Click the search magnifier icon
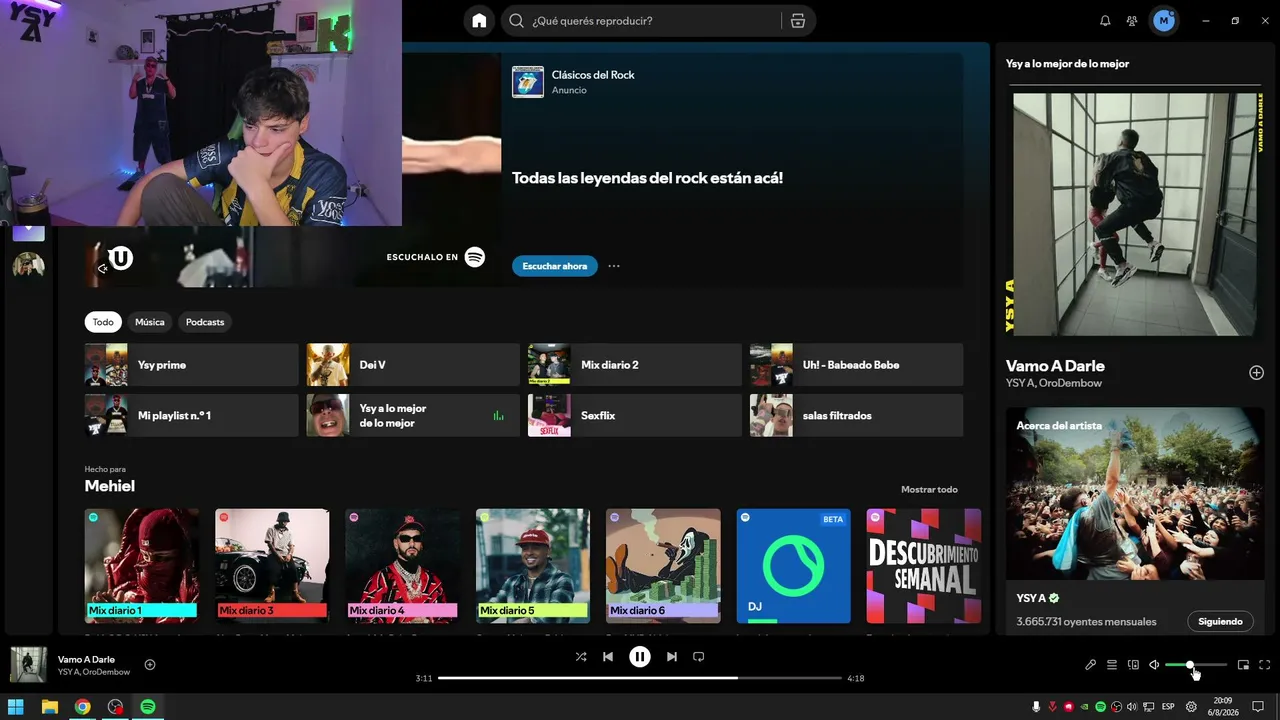1280x720 pixels. (x=516, y=21)
